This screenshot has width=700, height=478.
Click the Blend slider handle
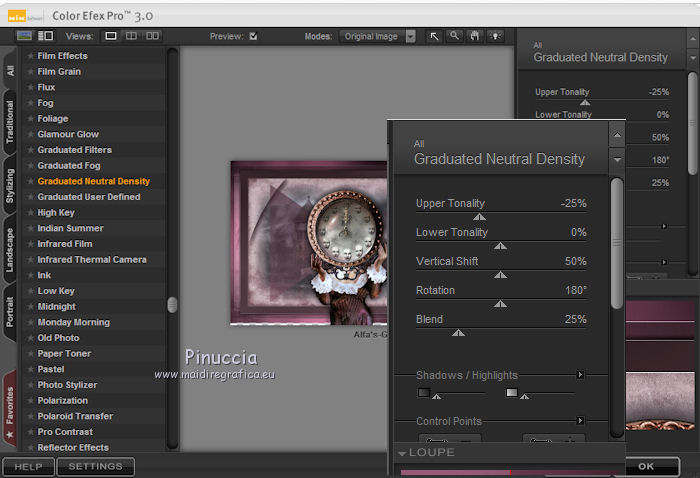click(x=458, y=332)
